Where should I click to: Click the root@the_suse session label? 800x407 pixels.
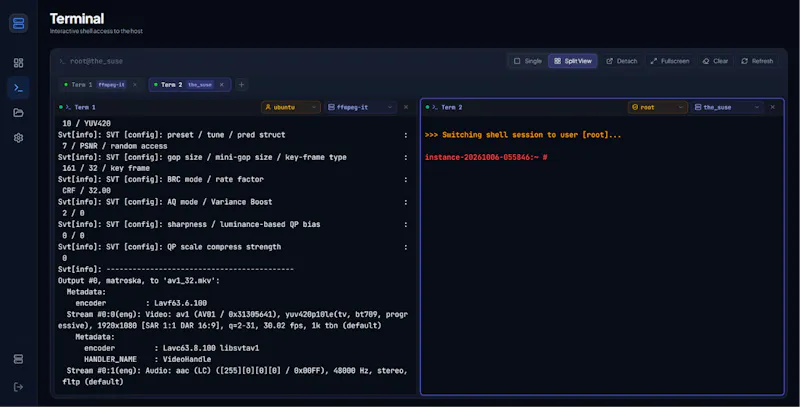pyautogui.click(x=96, y=61)
